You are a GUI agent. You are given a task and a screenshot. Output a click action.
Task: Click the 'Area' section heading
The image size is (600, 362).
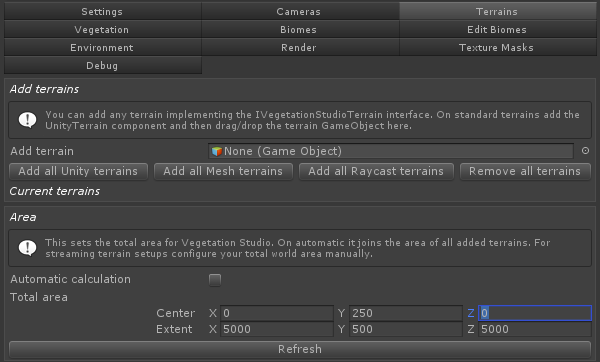[23, 217]
